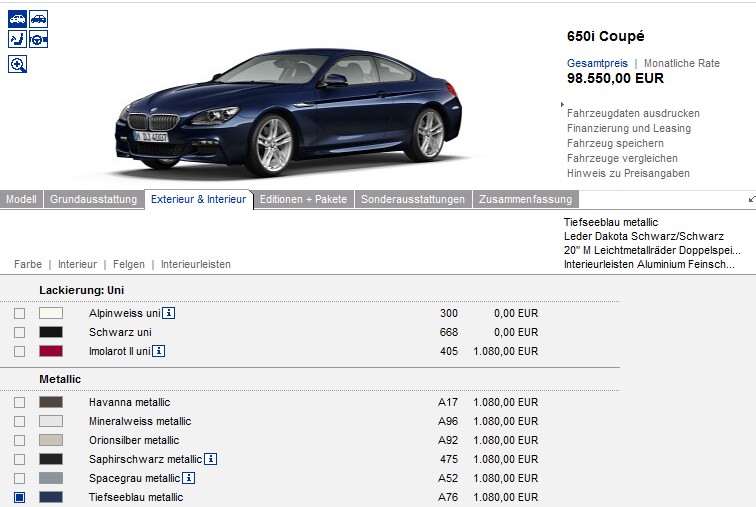Click the '98.550,00 EUR' total price
The image size is (756, 507).
click(x=615, y=78)
